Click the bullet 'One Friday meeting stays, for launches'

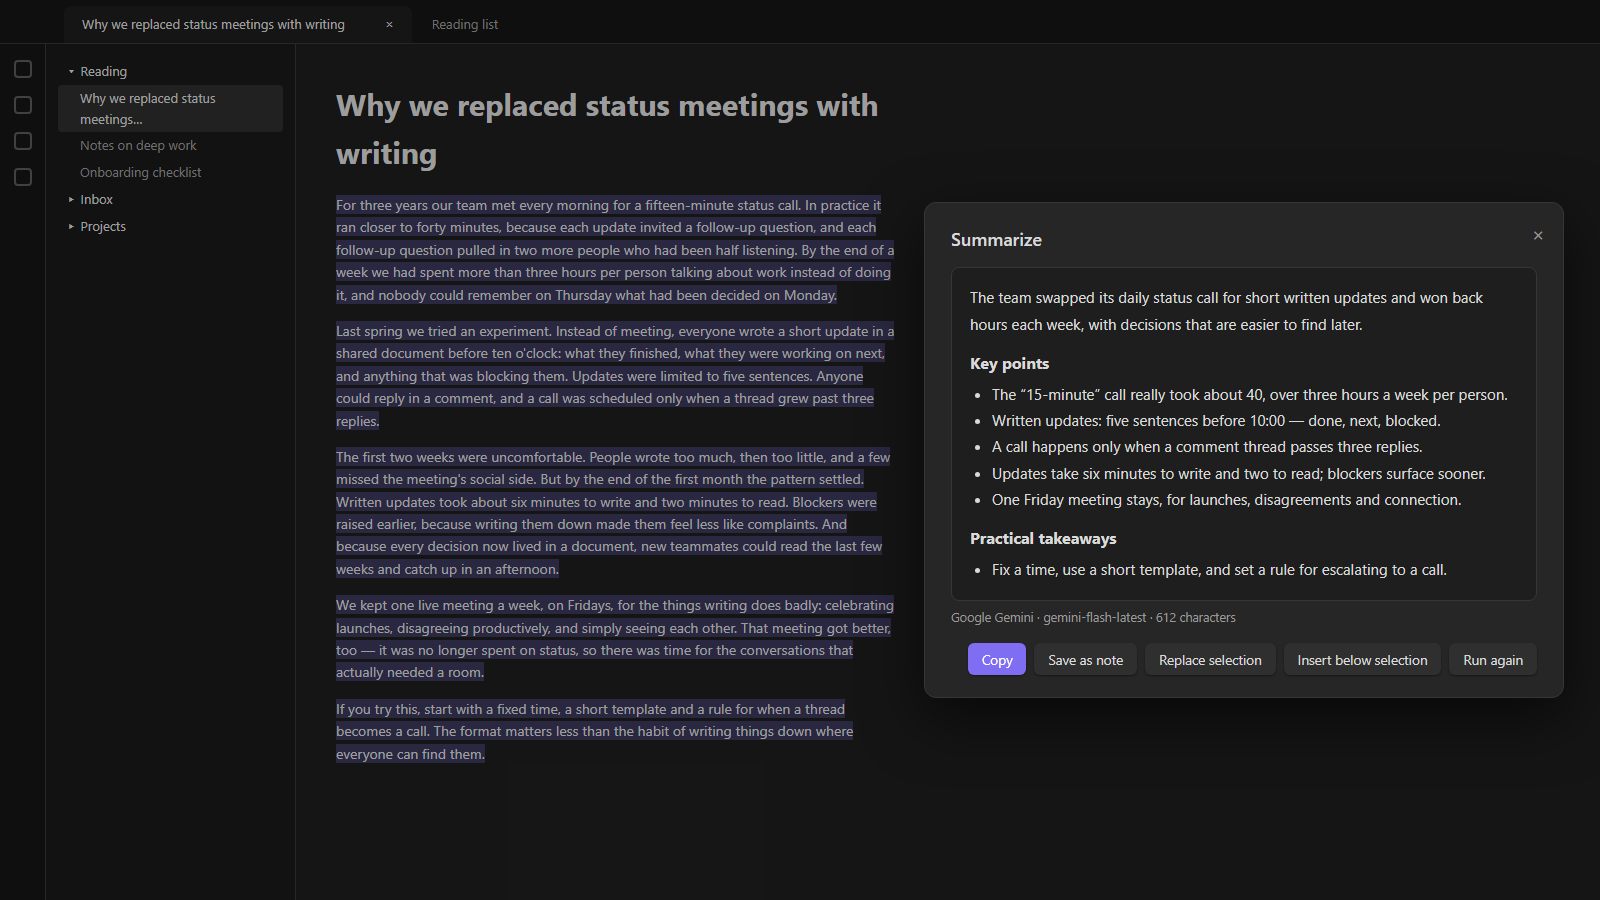[x=1226, y=500]
